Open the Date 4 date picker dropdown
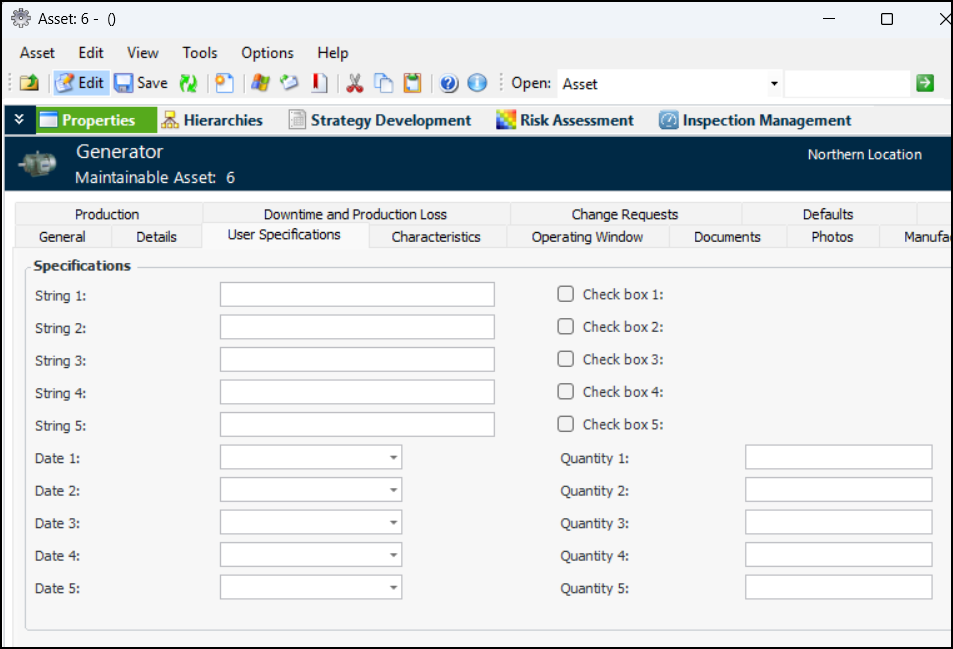The width and height of the screenshot is (953, 649). (394, 556)
